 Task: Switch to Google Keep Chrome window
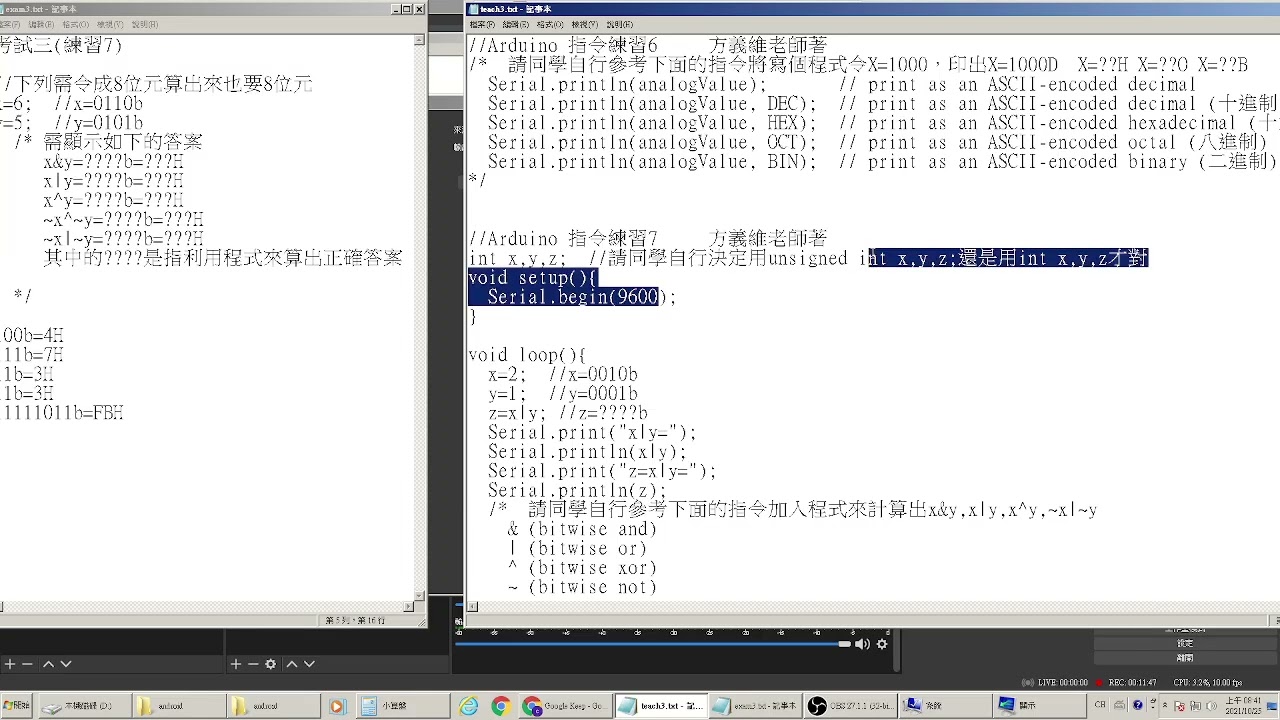coord(565,706)
